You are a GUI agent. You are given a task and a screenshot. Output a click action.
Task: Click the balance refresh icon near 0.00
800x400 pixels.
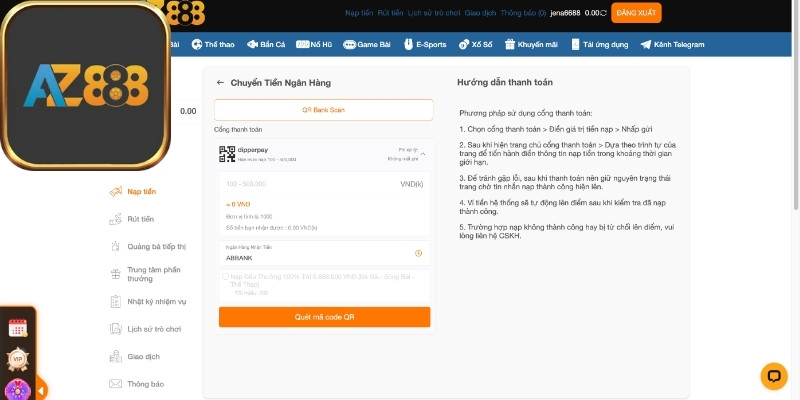coord(603,13)
